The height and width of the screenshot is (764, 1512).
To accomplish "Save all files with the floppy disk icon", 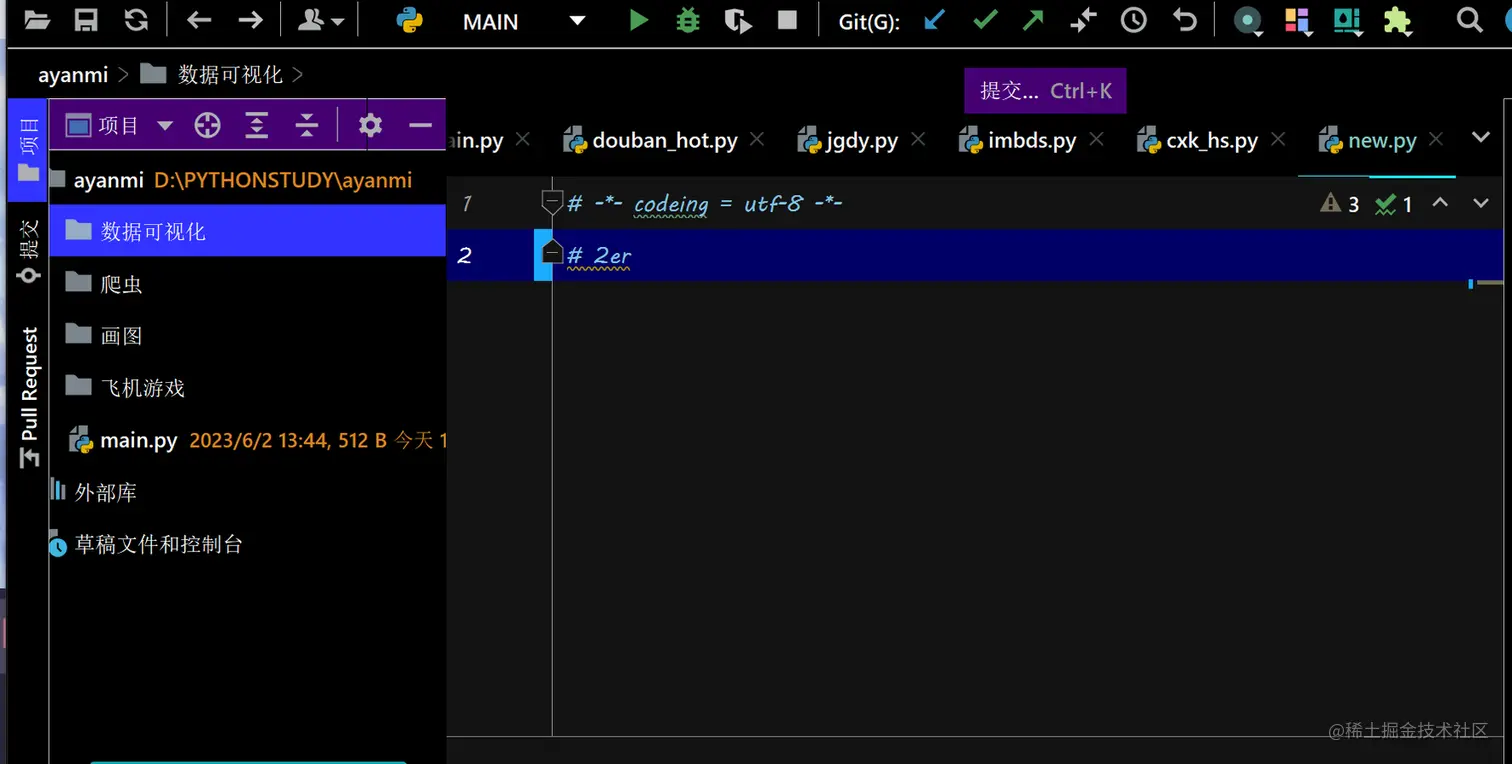I will [x=87, y=20].
